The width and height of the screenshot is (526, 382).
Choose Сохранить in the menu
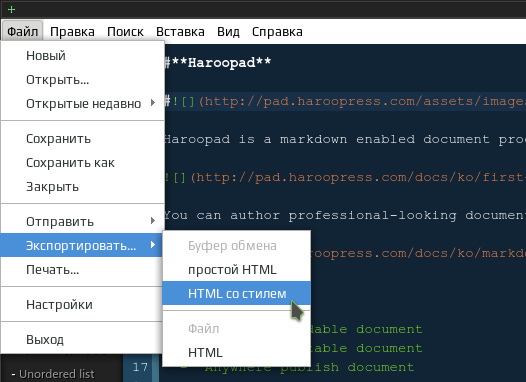[83, 139]
